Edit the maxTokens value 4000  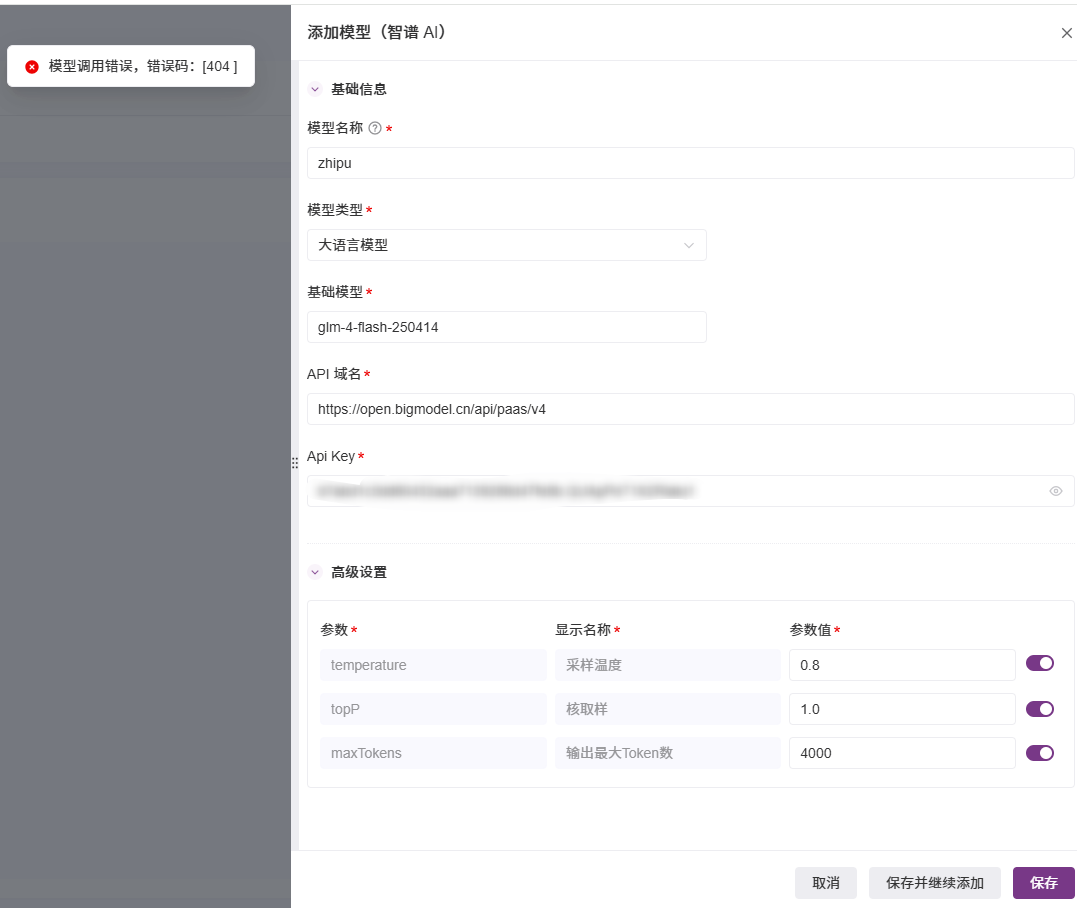coord(901,753)
